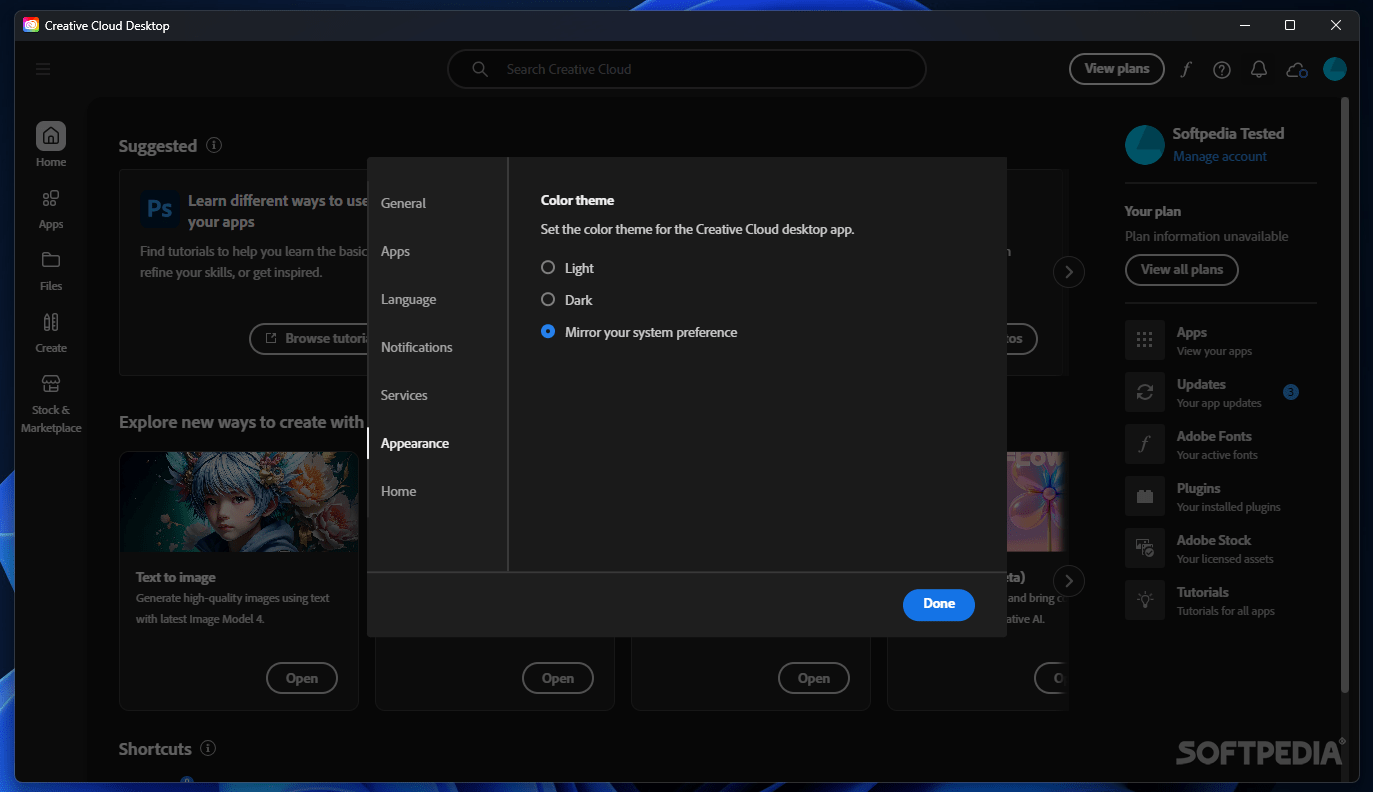The width and height of the screenshot is (1373, 792).
Task: Click the Tutorials lightbulb icon
Action: [x=1145, y=600]
